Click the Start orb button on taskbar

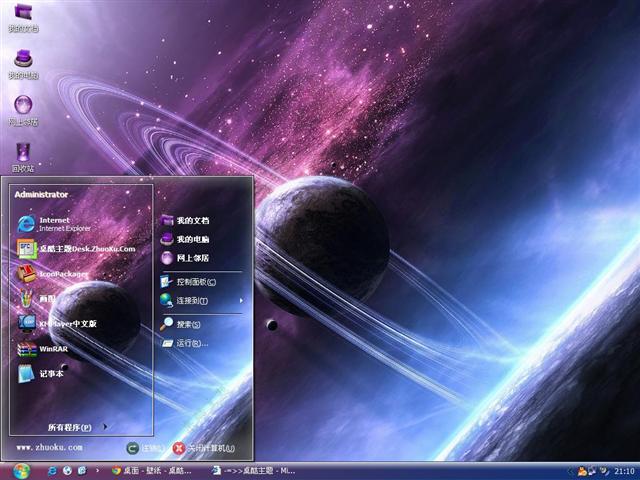click(x=20, y=470)
